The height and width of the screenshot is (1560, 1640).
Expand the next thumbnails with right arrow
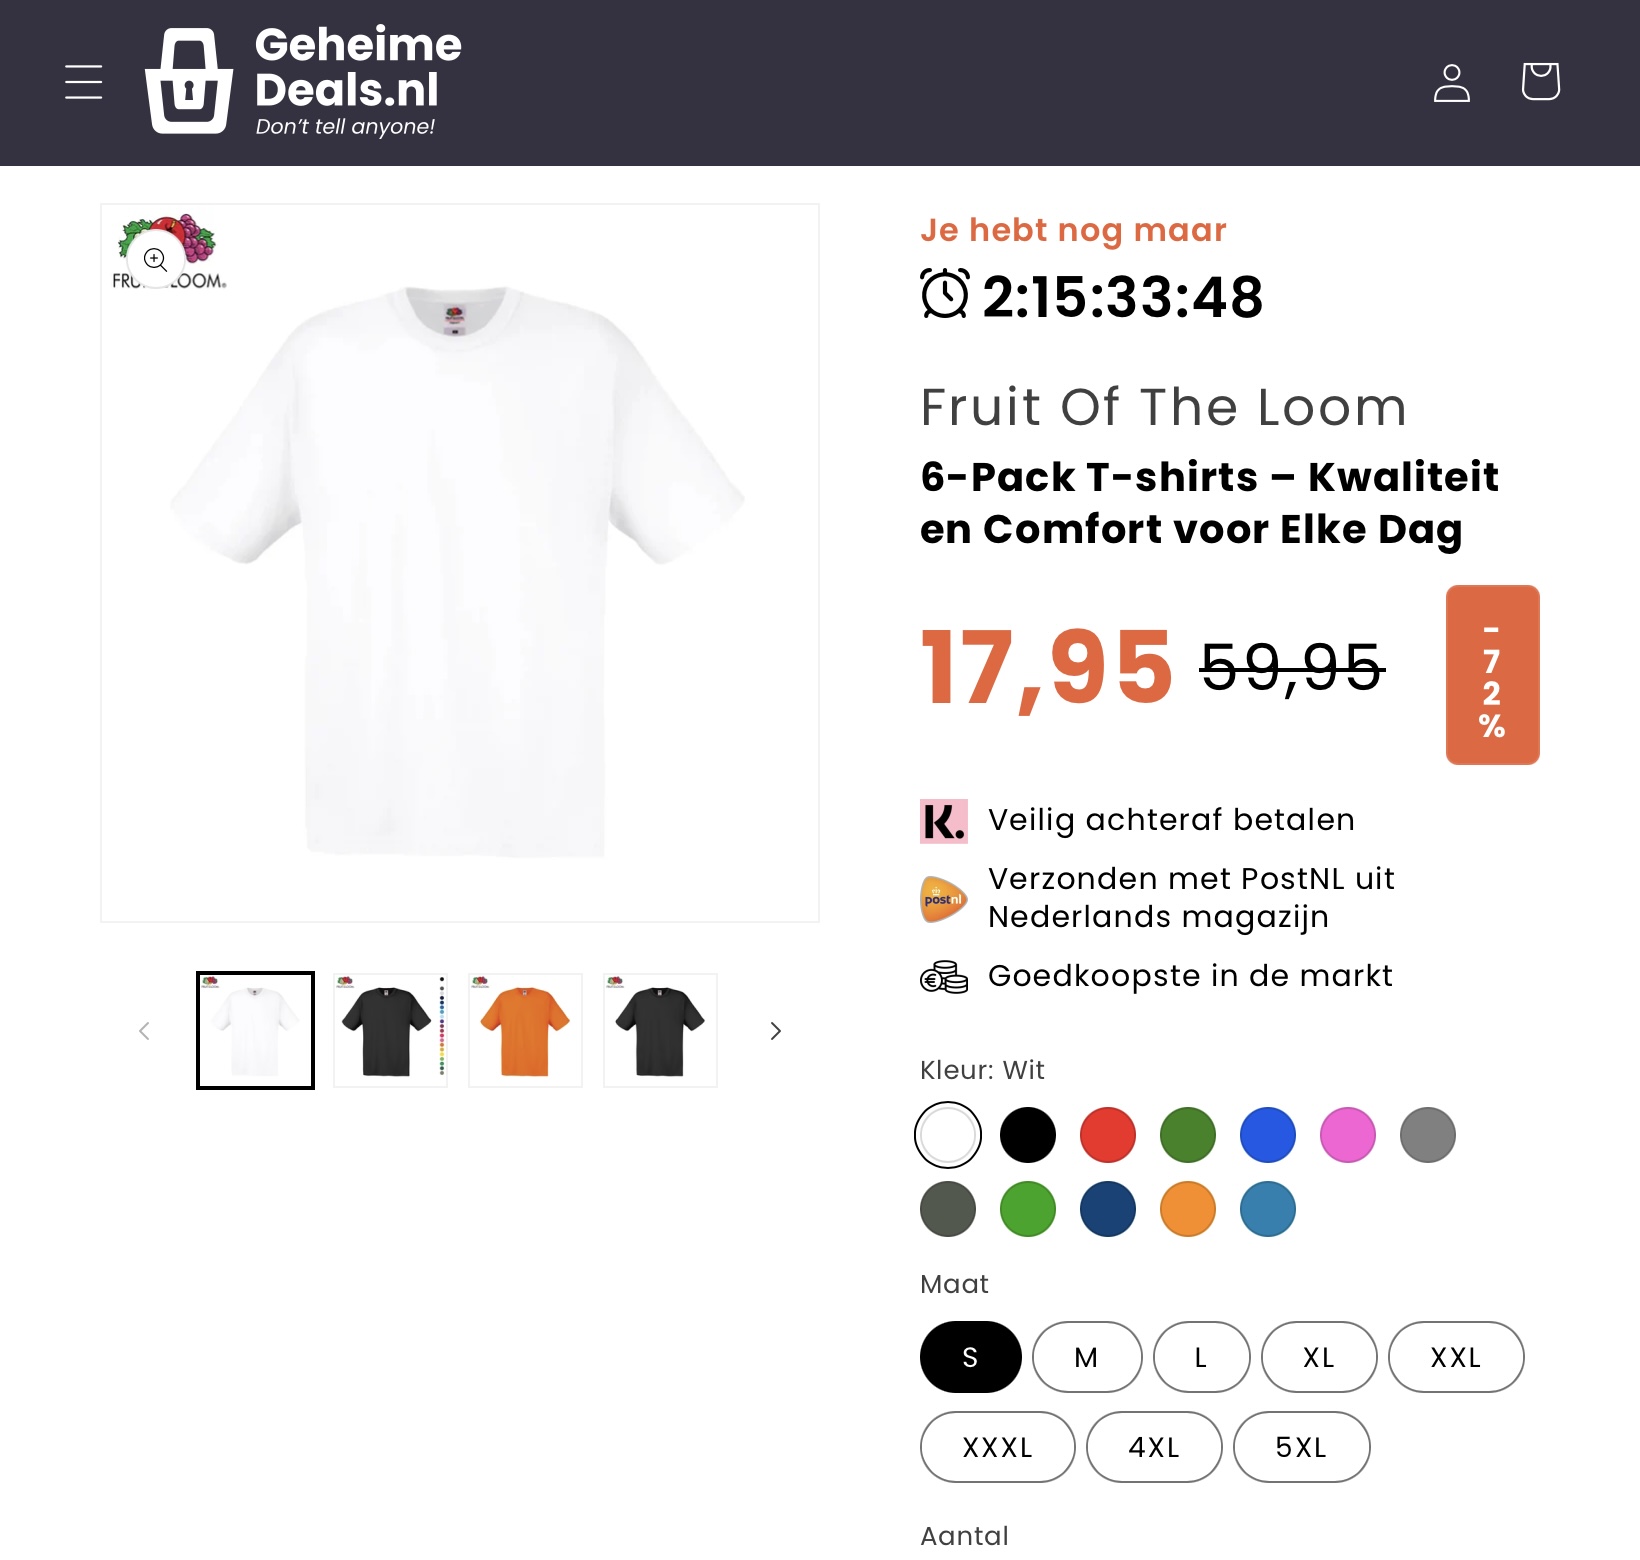tap(775, 1030)
